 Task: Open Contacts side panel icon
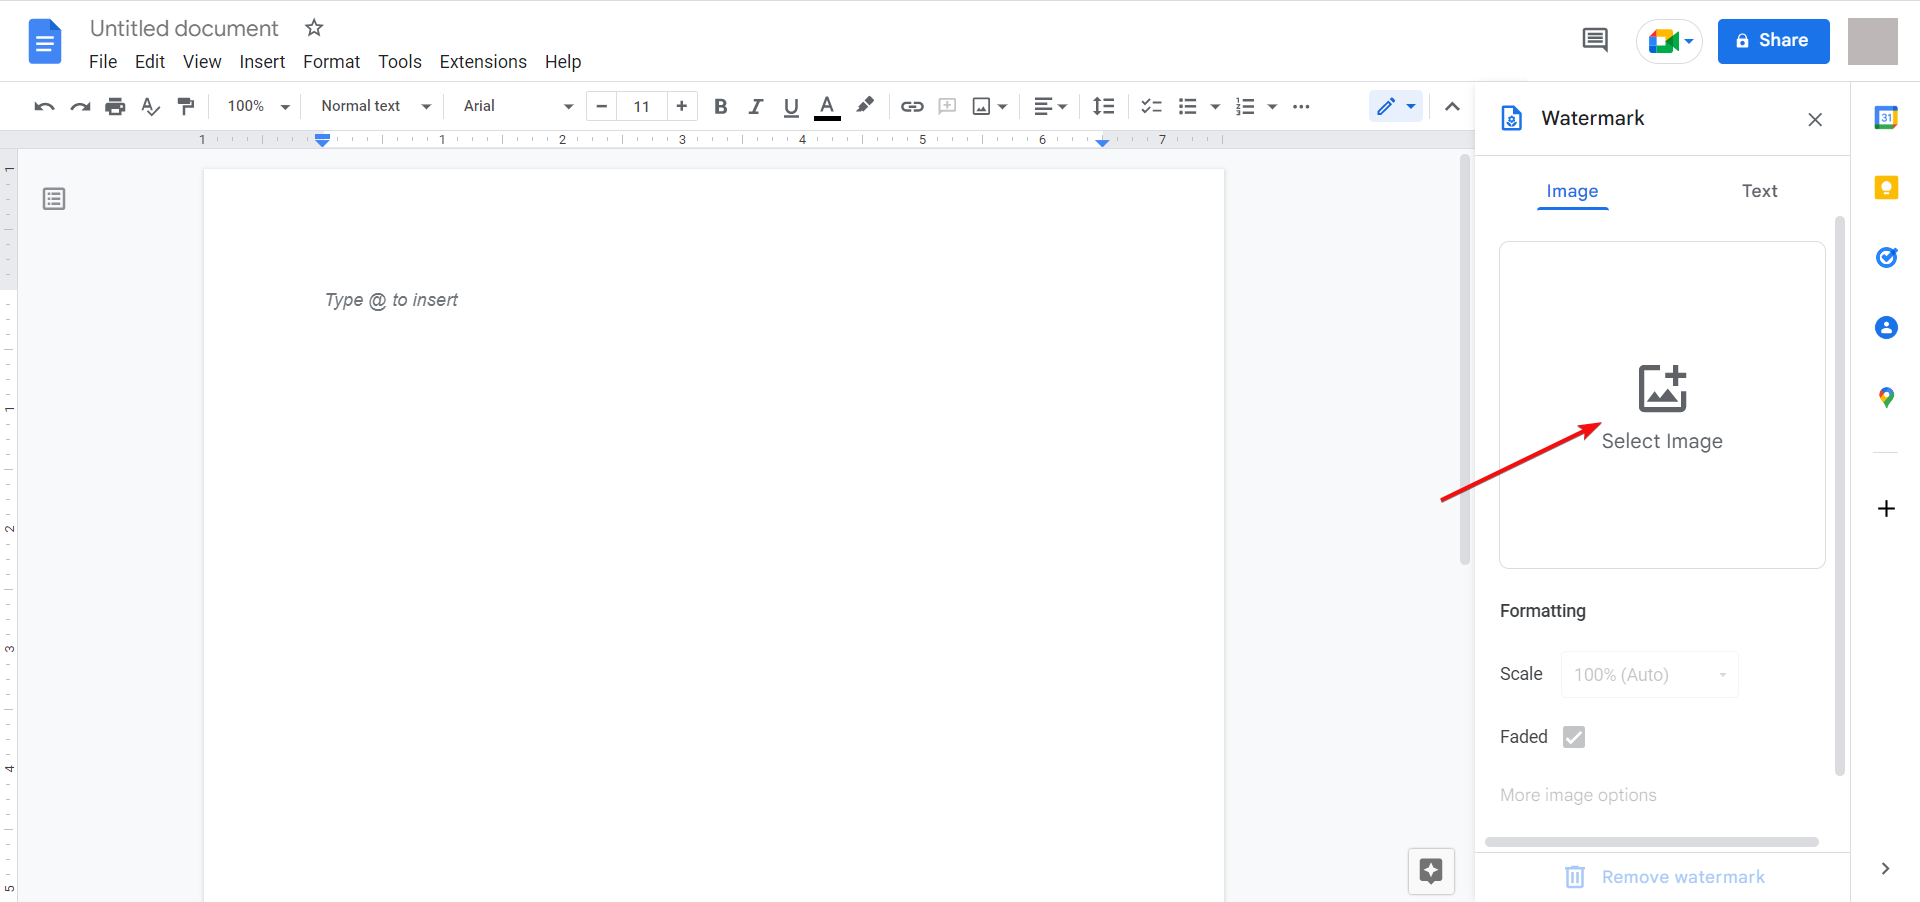pos(1886,327)
